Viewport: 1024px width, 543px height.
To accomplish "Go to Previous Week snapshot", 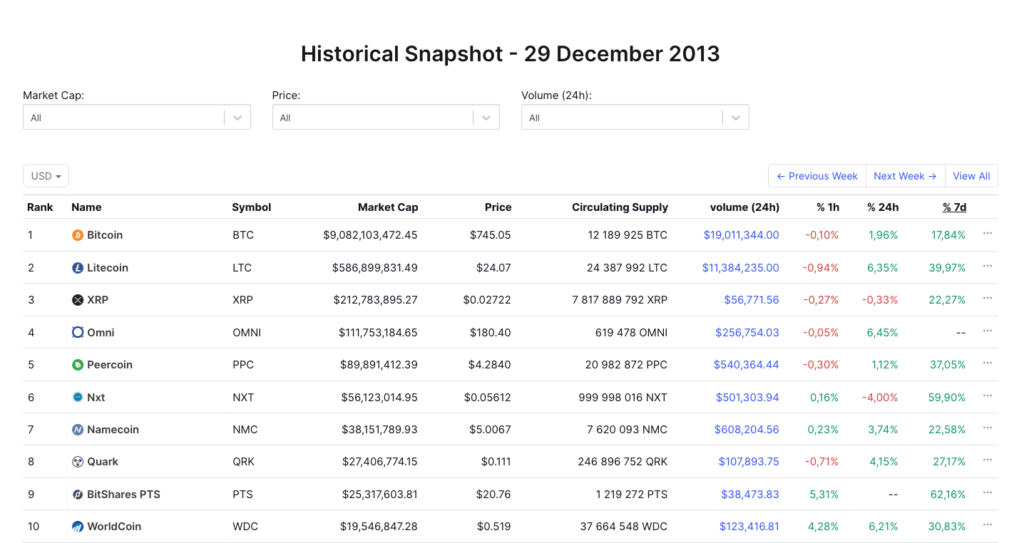I will pyautogui.click(x=817, y=176).
